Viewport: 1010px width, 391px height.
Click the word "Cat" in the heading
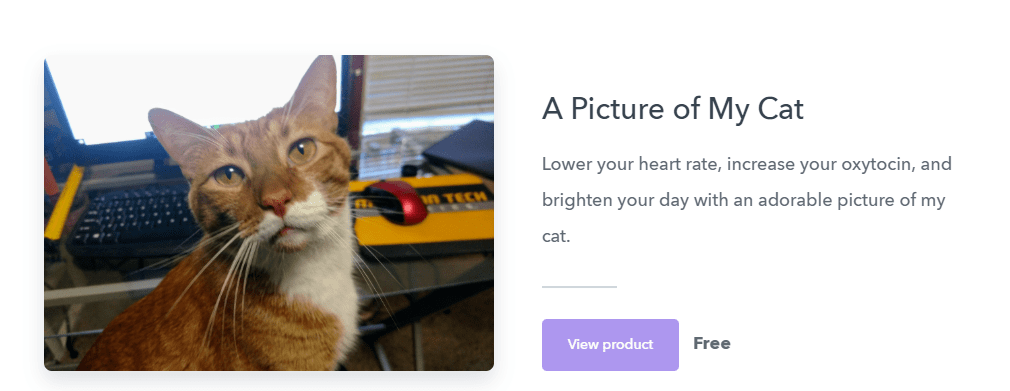click(781, 109)
